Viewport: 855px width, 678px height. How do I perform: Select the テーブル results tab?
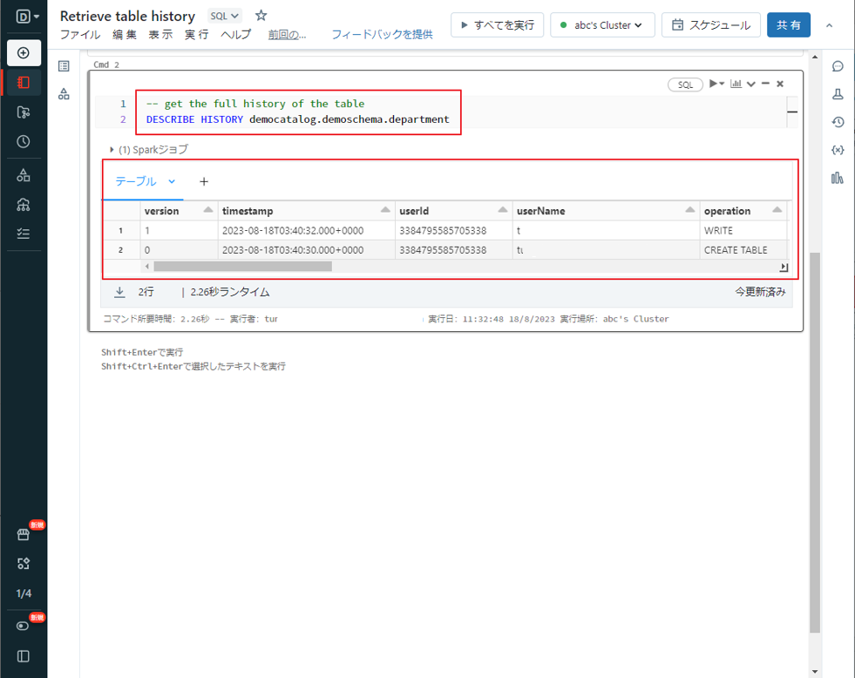pyautogui.click(x=136, y=182)
